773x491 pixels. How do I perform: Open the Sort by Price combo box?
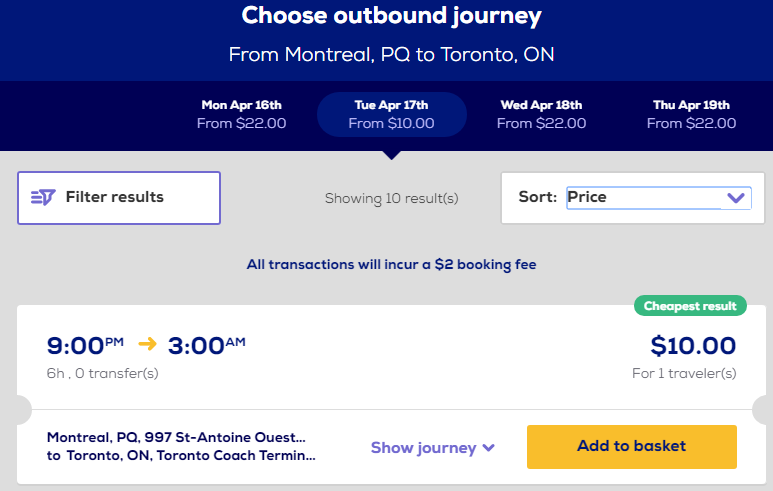659,198
